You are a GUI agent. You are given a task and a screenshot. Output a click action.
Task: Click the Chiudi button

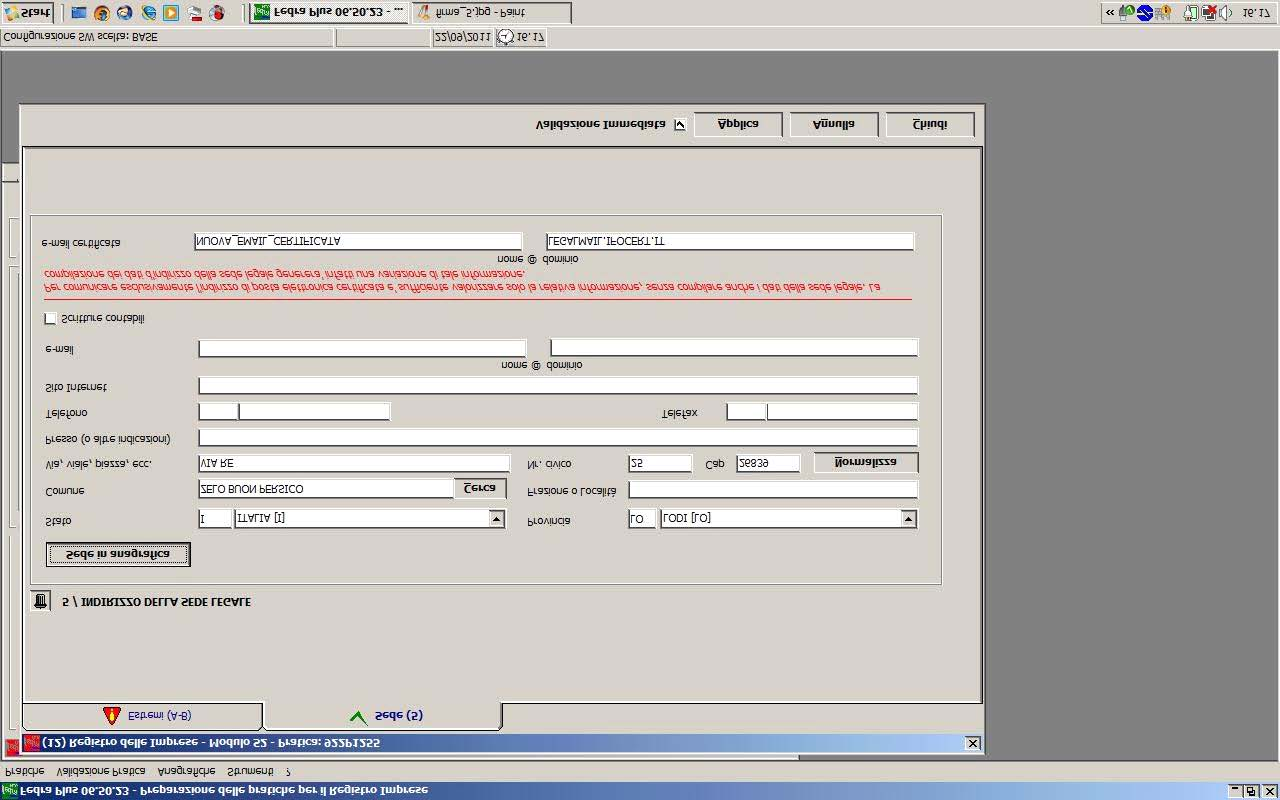tap(930, 124)
